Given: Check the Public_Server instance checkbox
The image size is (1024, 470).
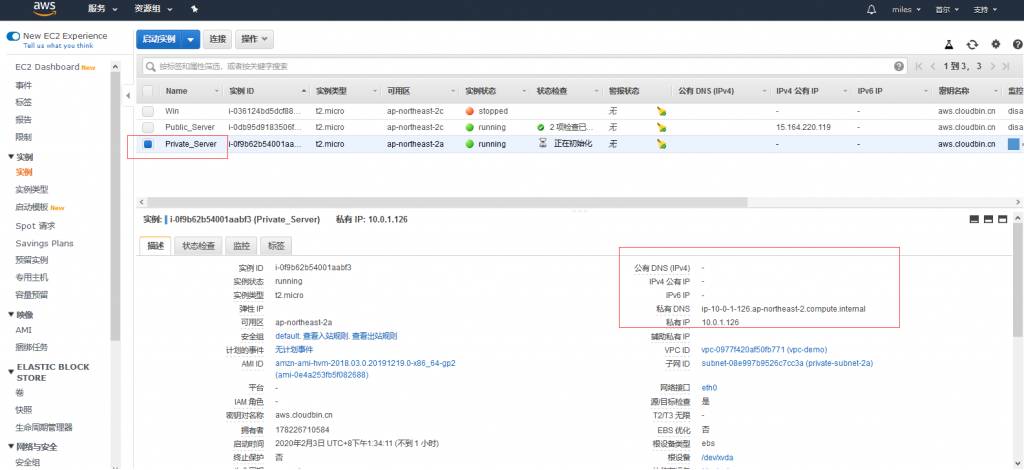Looking at the screenshot, I should point(148,128).
